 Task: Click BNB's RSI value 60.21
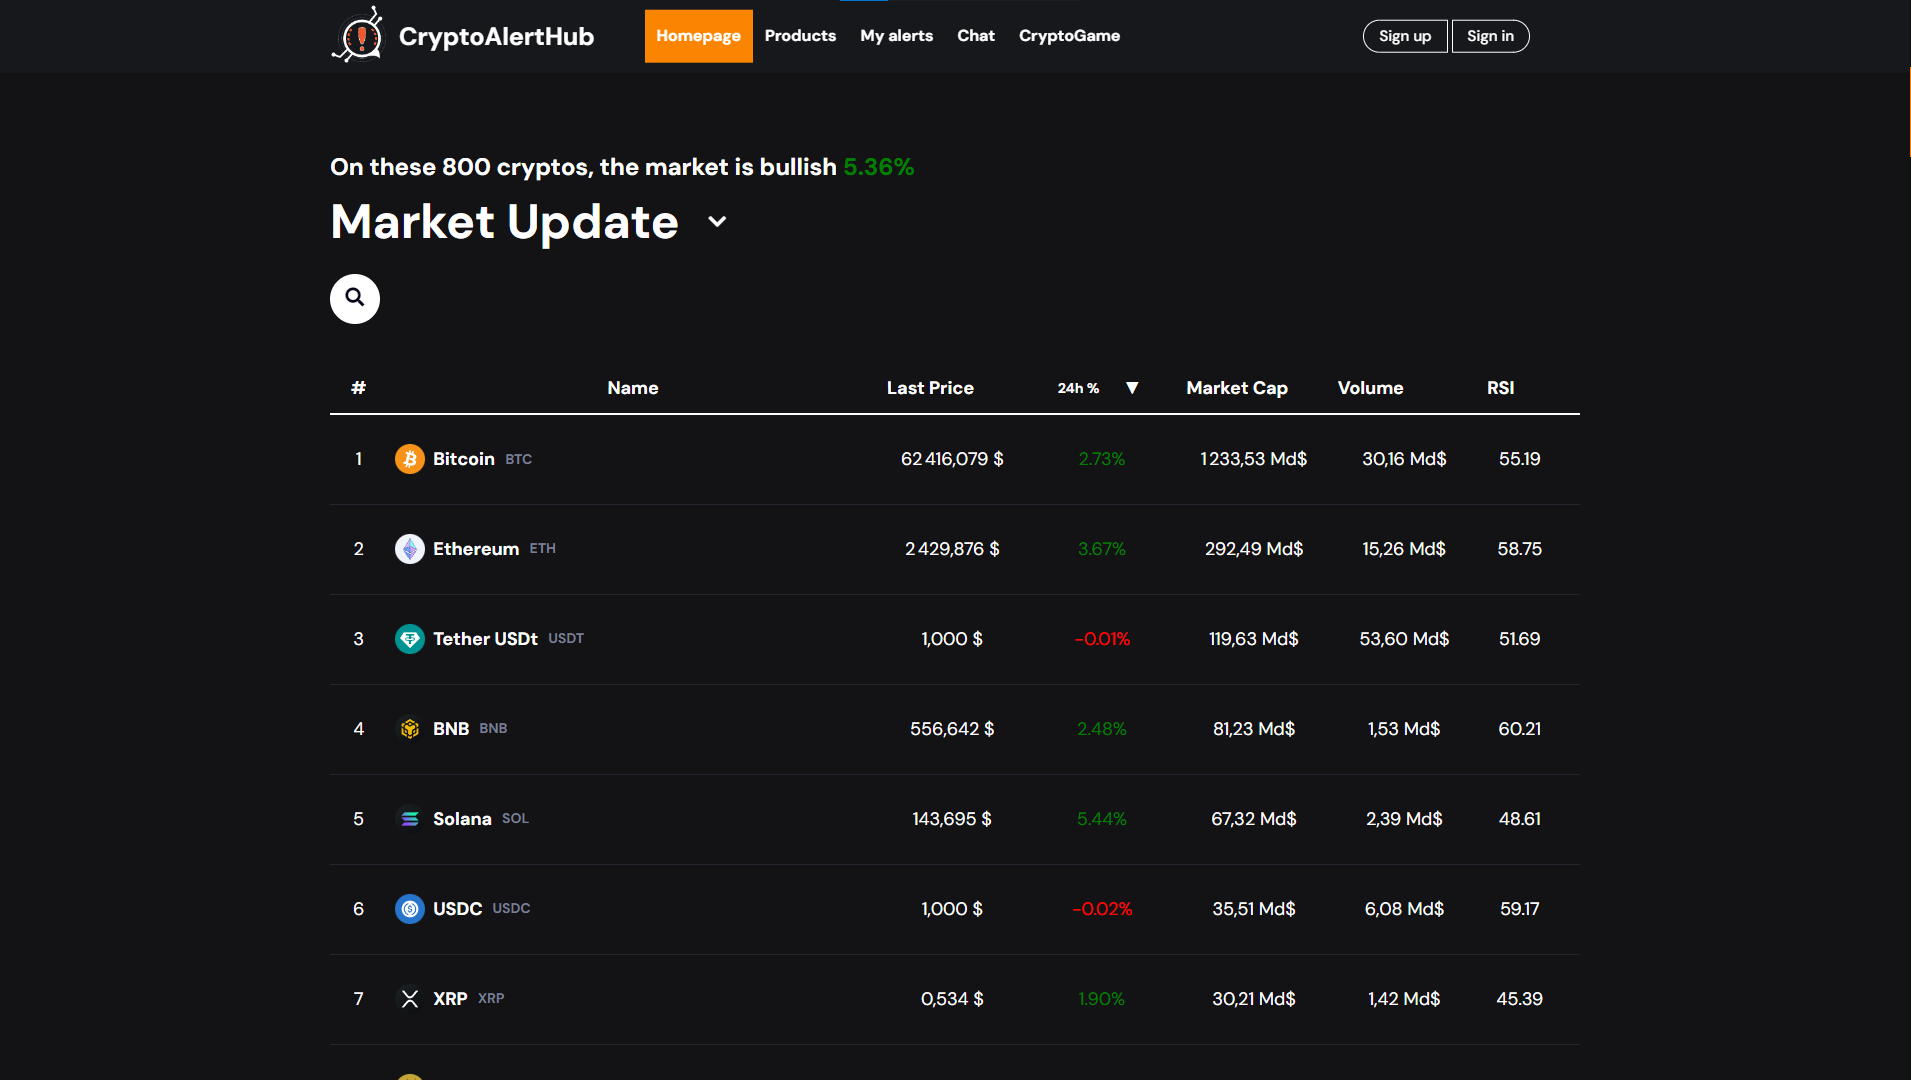click(x=1520, y=729)
